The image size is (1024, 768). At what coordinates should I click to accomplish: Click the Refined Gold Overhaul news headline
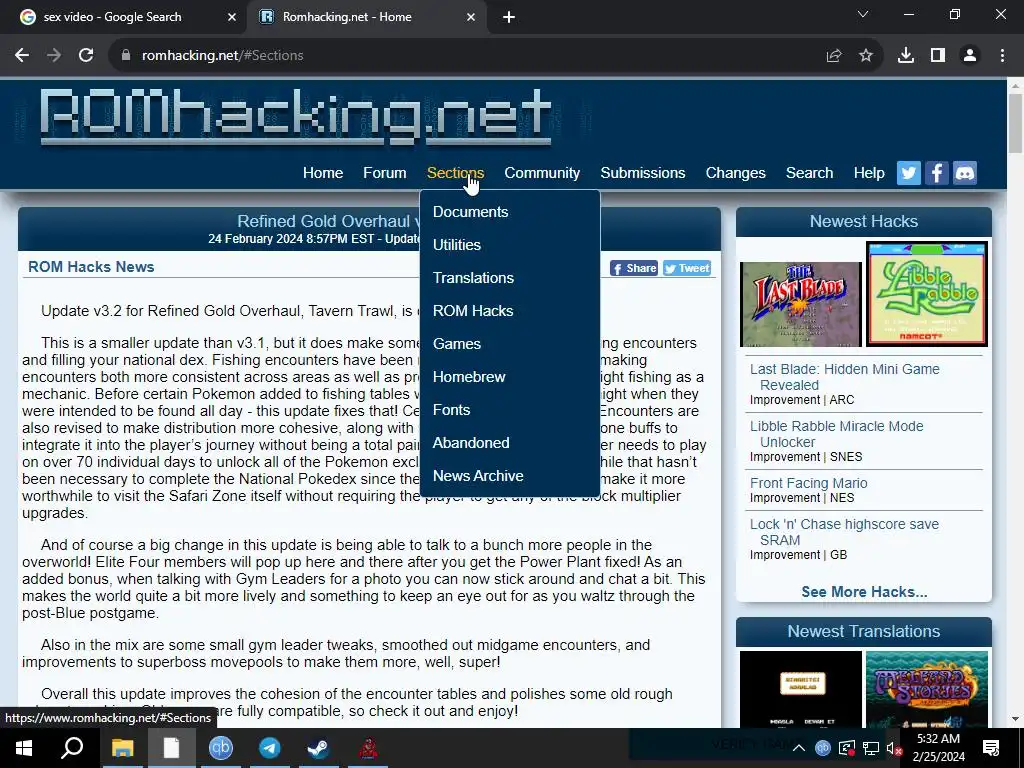(328, 221)
